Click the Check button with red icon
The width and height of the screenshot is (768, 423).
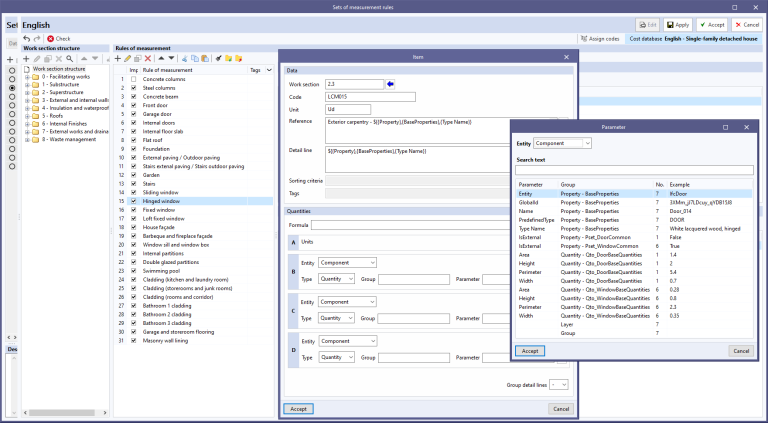click(x=58, y=38)
